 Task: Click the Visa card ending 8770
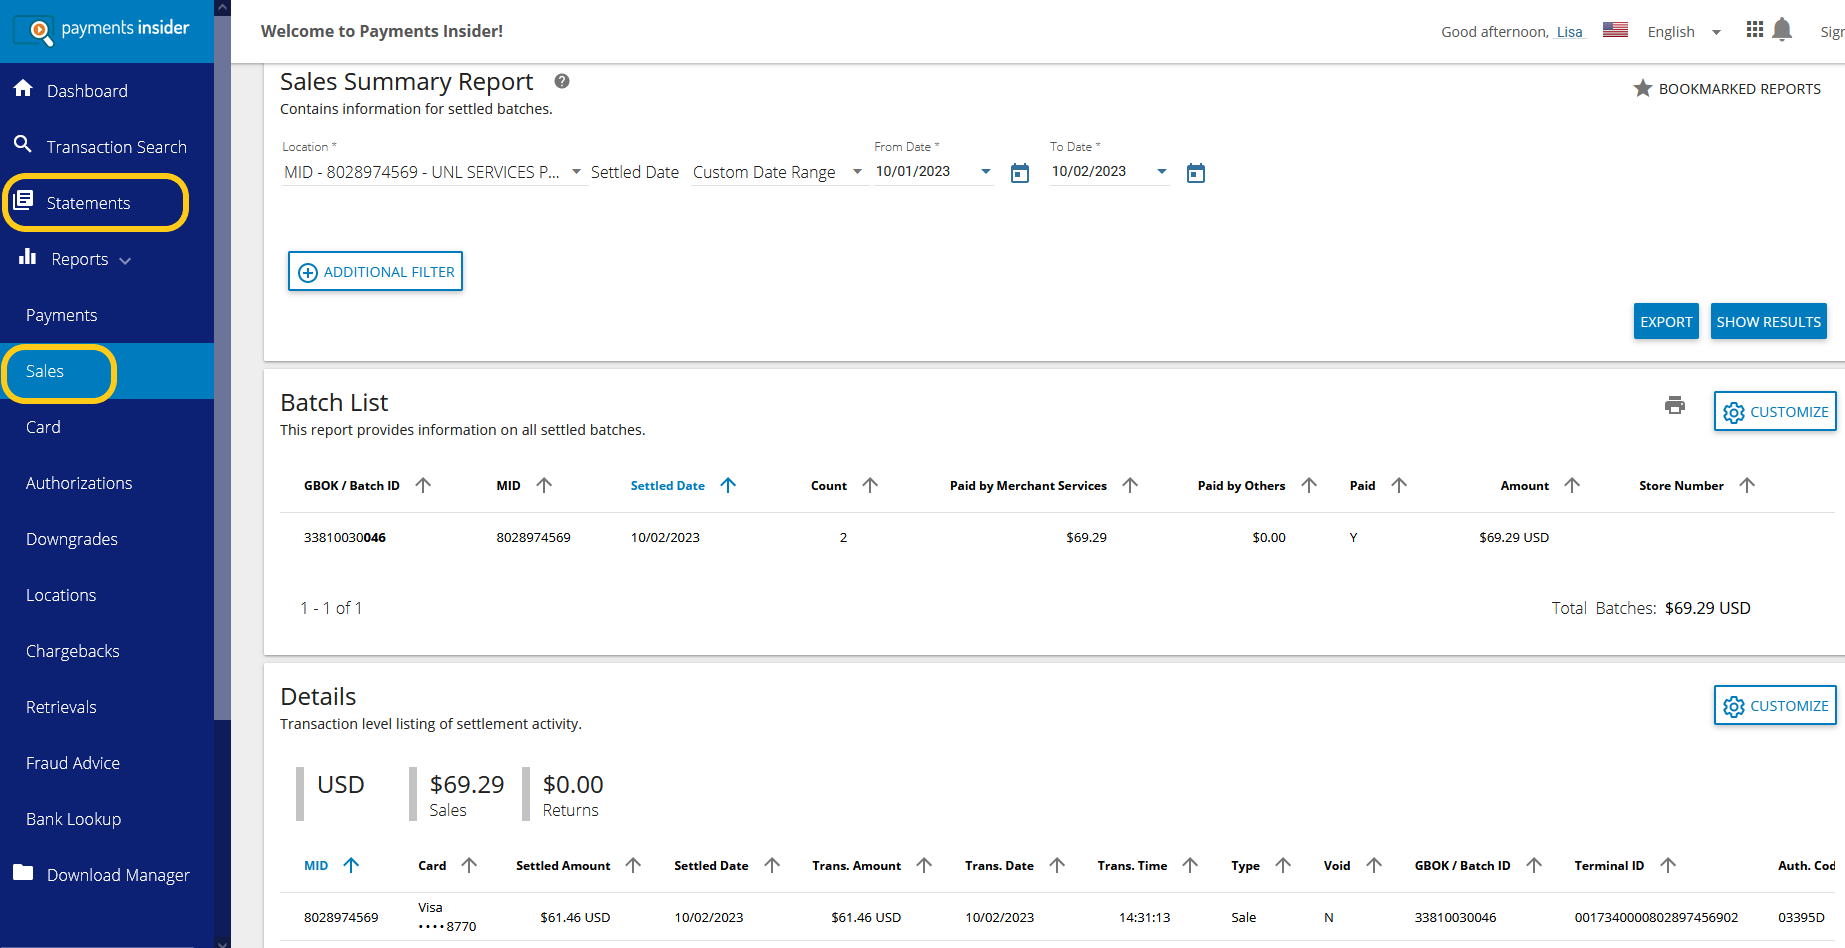pos(447,917)
